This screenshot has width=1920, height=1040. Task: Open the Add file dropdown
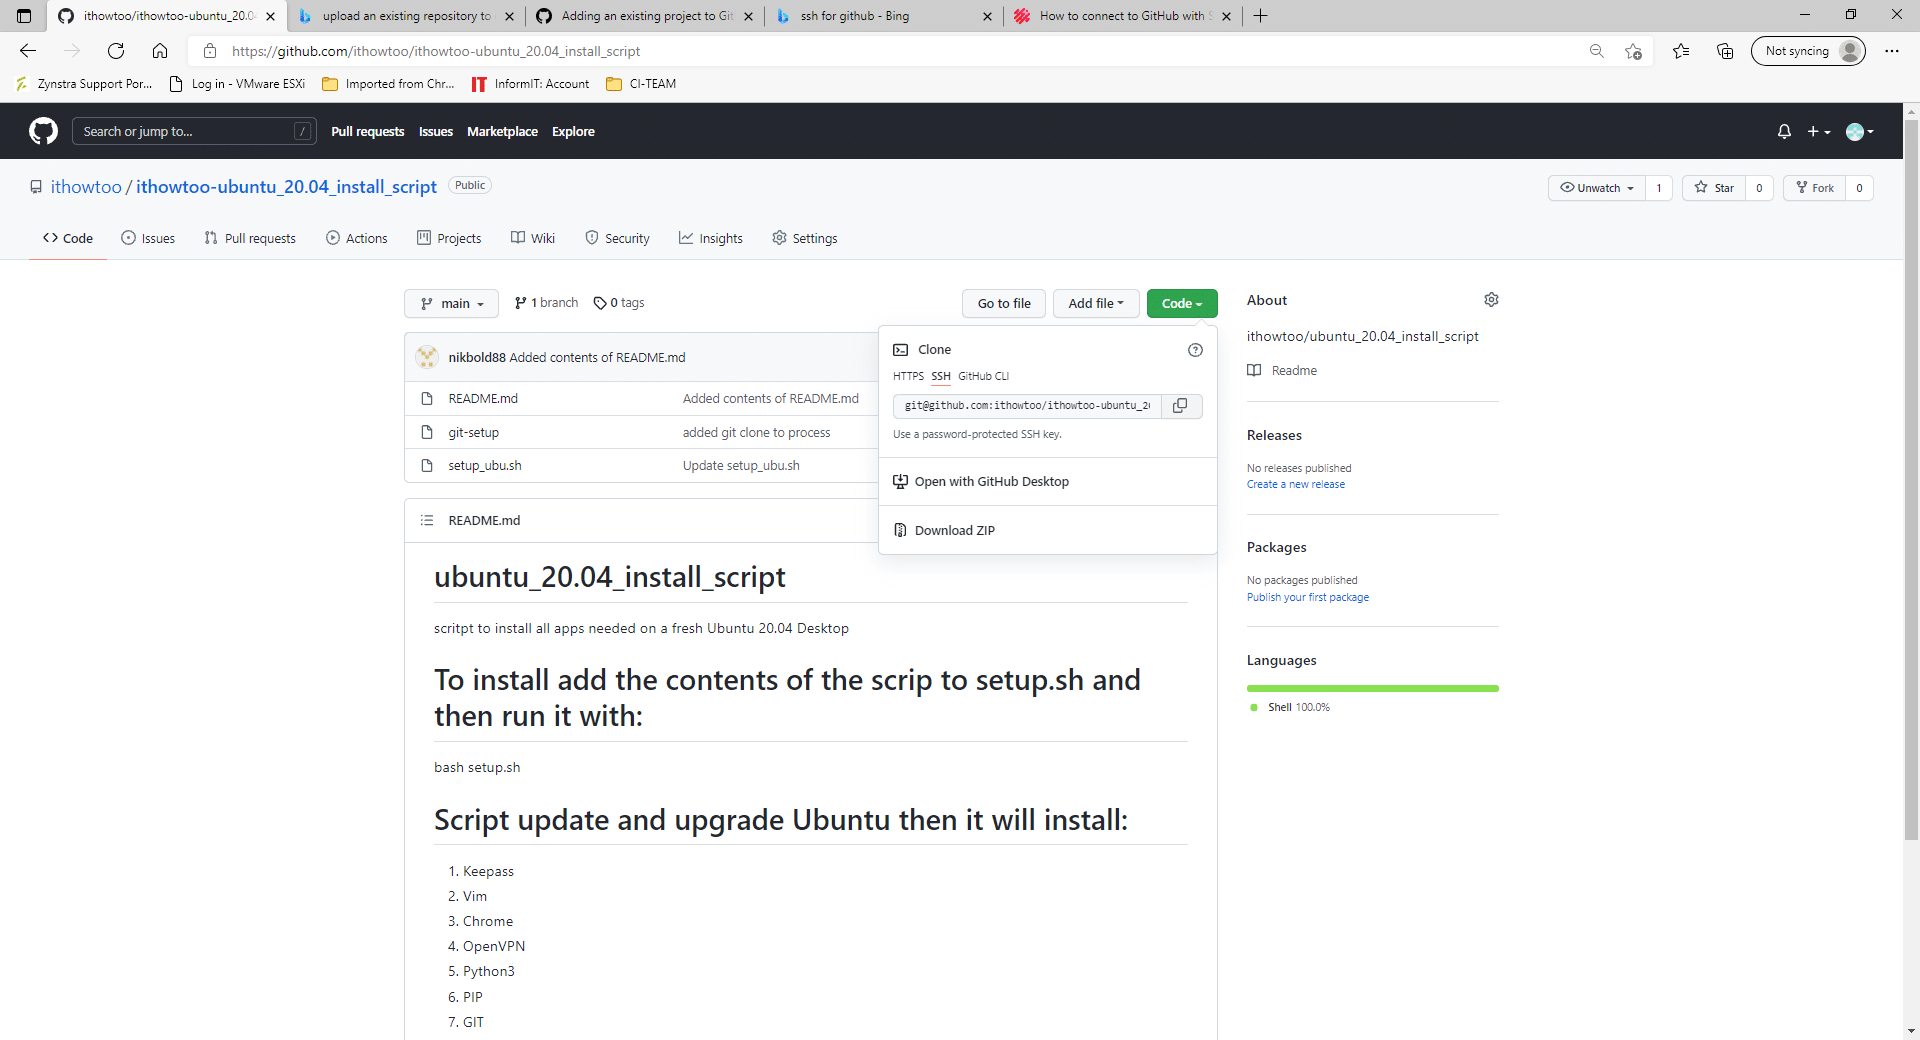coord(1095,303)
